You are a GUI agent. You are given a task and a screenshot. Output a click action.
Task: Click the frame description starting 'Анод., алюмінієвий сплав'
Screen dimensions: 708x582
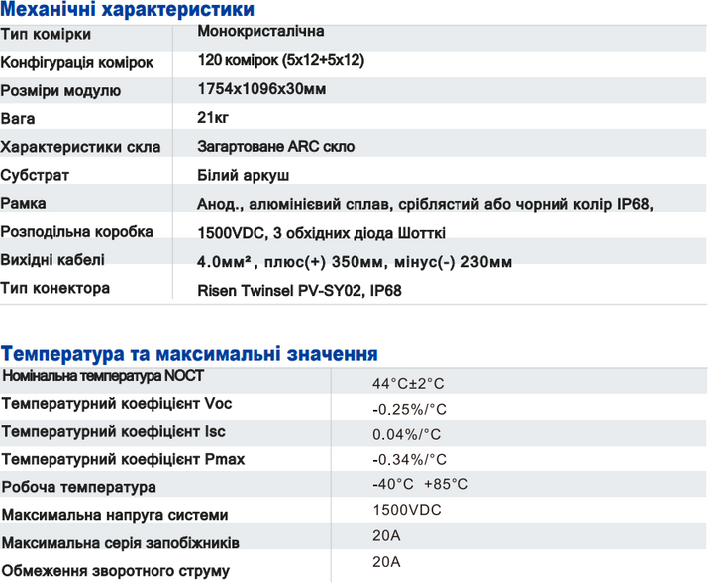coord(425,205)
